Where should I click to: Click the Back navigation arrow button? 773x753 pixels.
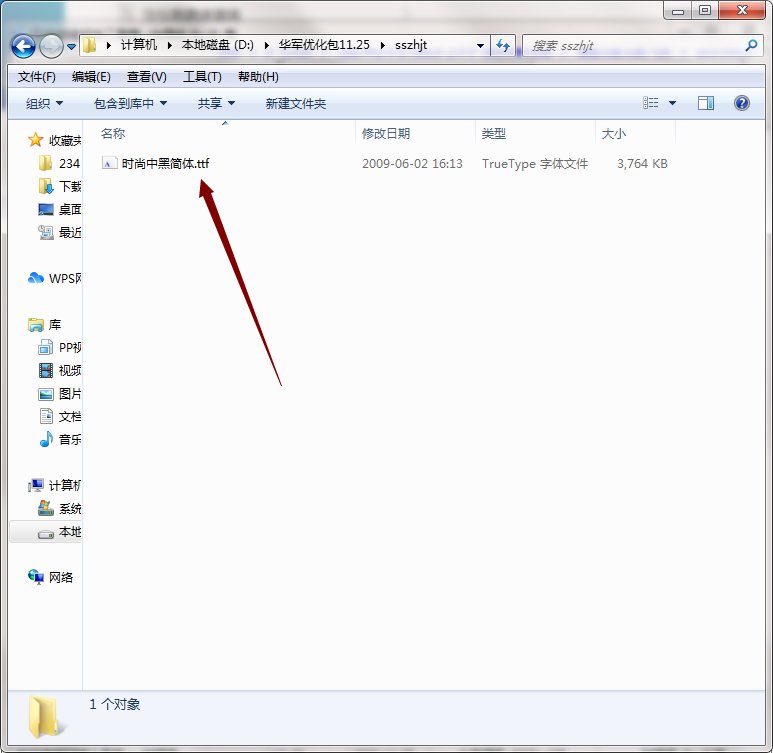pos(23,46)
